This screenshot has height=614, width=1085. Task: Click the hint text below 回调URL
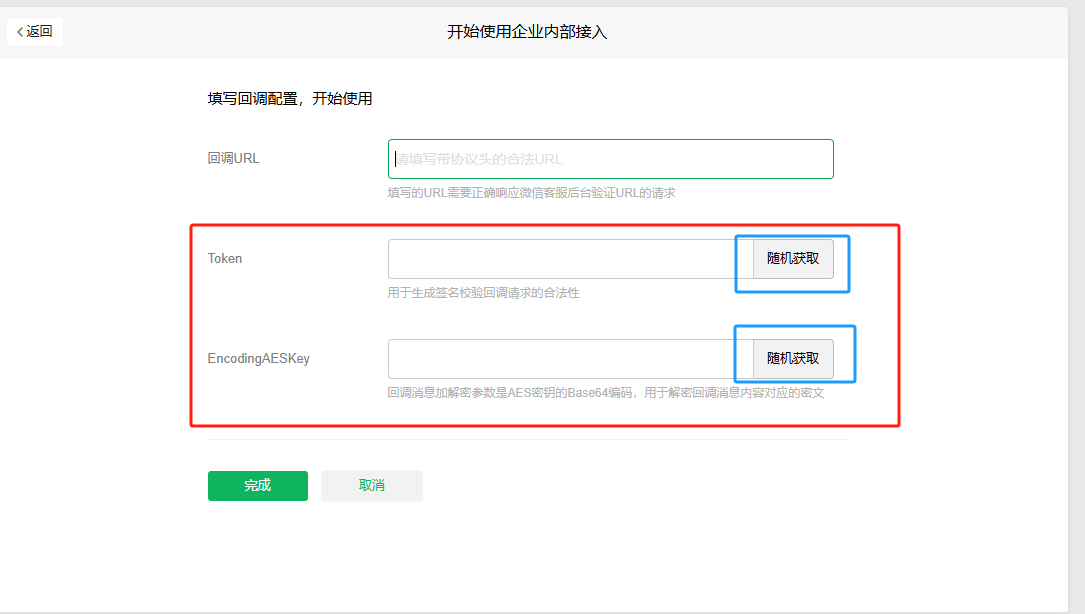click(531, 193)
